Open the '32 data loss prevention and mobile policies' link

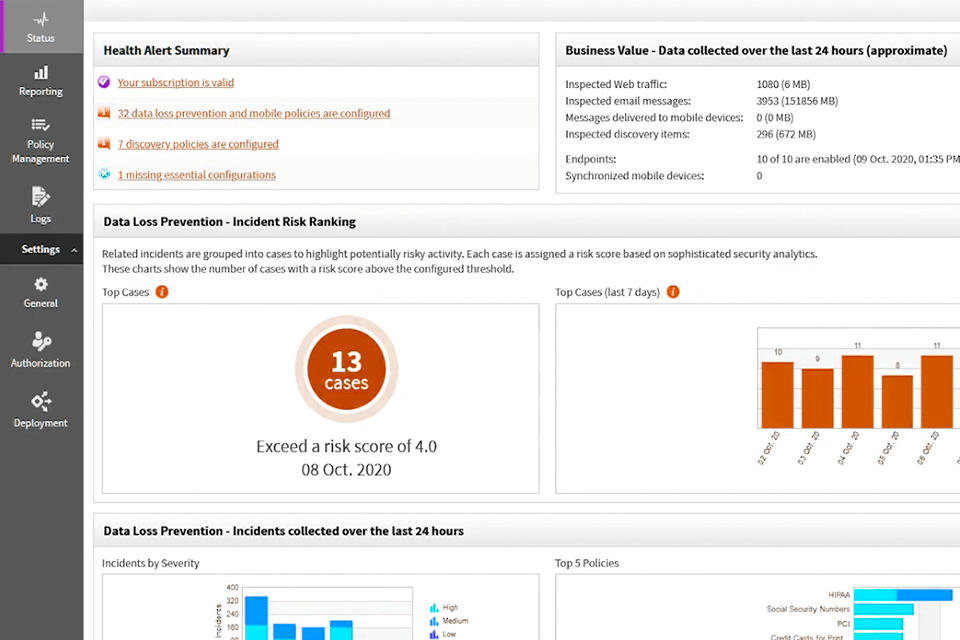click(x=253, y=113)
